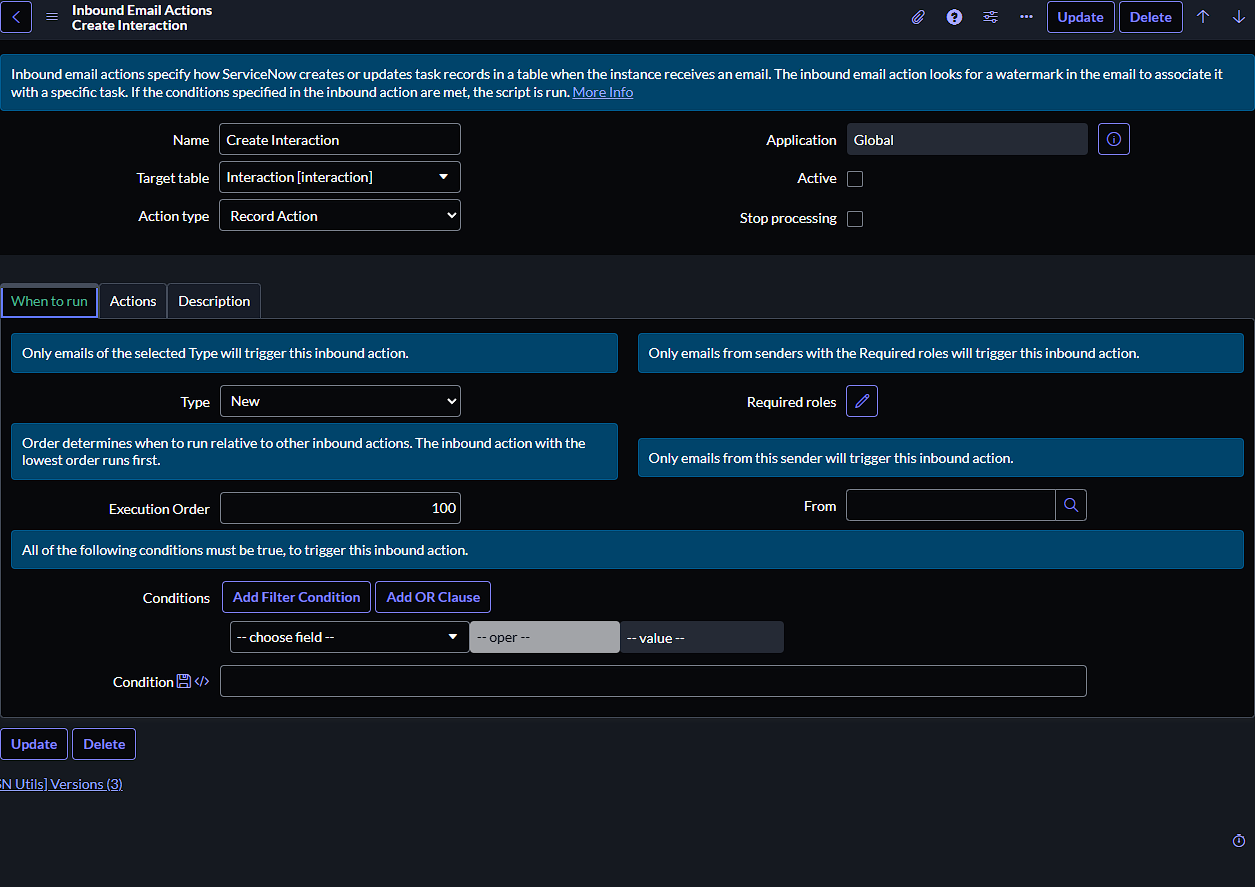This screenshot has width=1255, height=887.
Task: Click the Add Filter Condition button
Action: pos(296,597)
